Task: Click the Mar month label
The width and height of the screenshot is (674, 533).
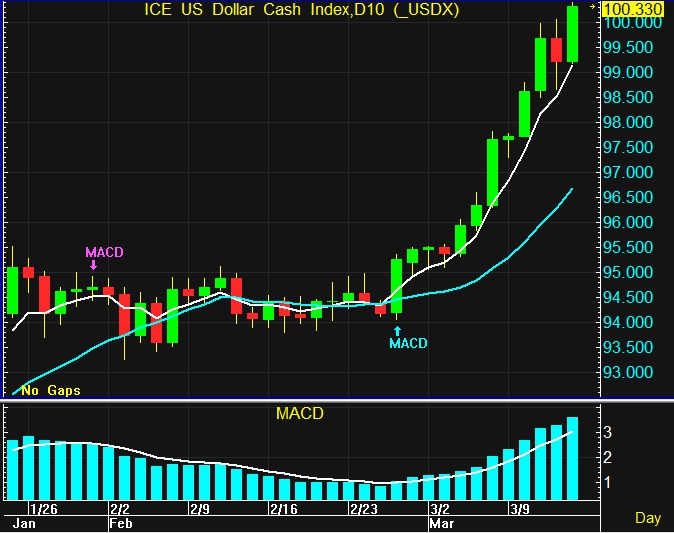Action: [x=442, y=524]
